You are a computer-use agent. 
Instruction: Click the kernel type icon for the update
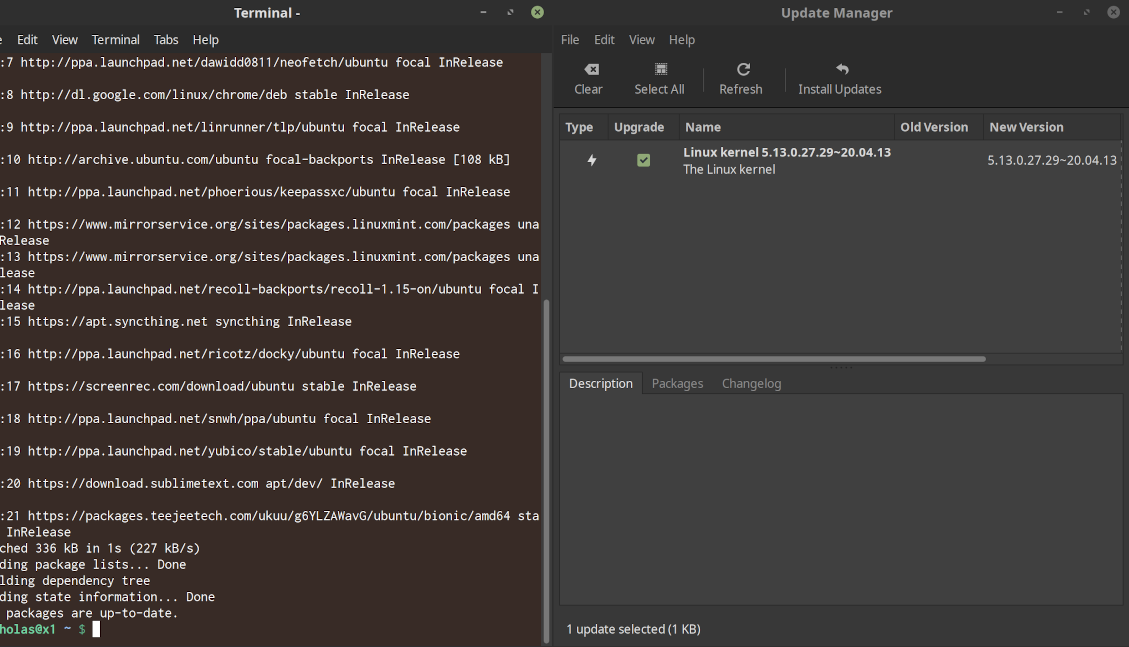click(x=592, y=160)
